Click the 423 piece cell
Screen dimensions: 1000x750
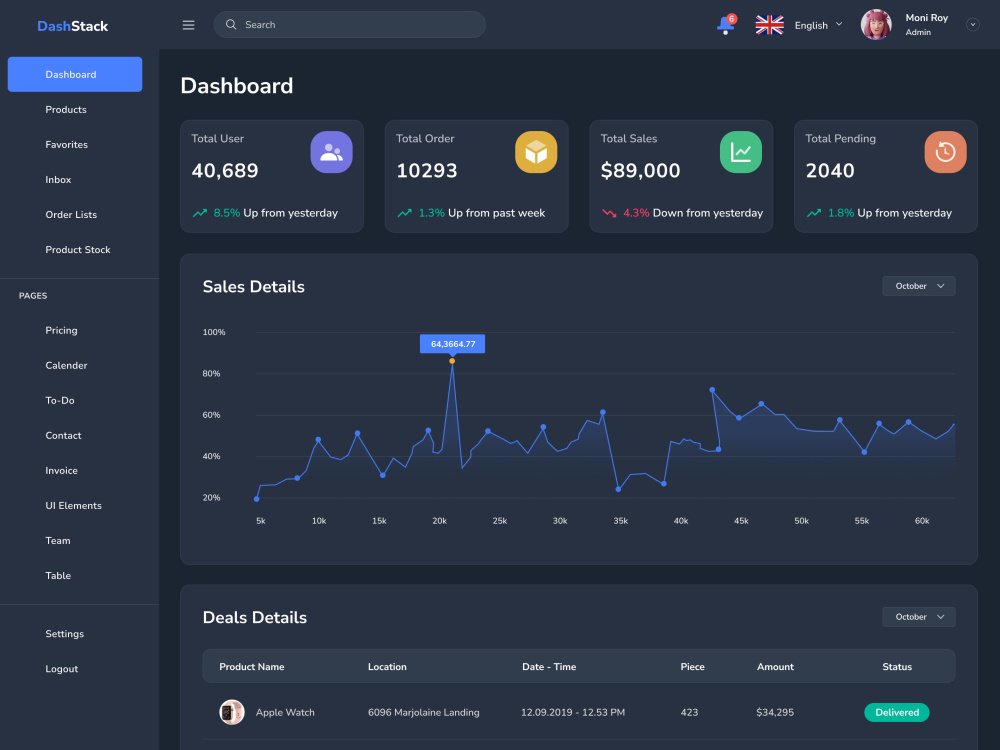689,712
